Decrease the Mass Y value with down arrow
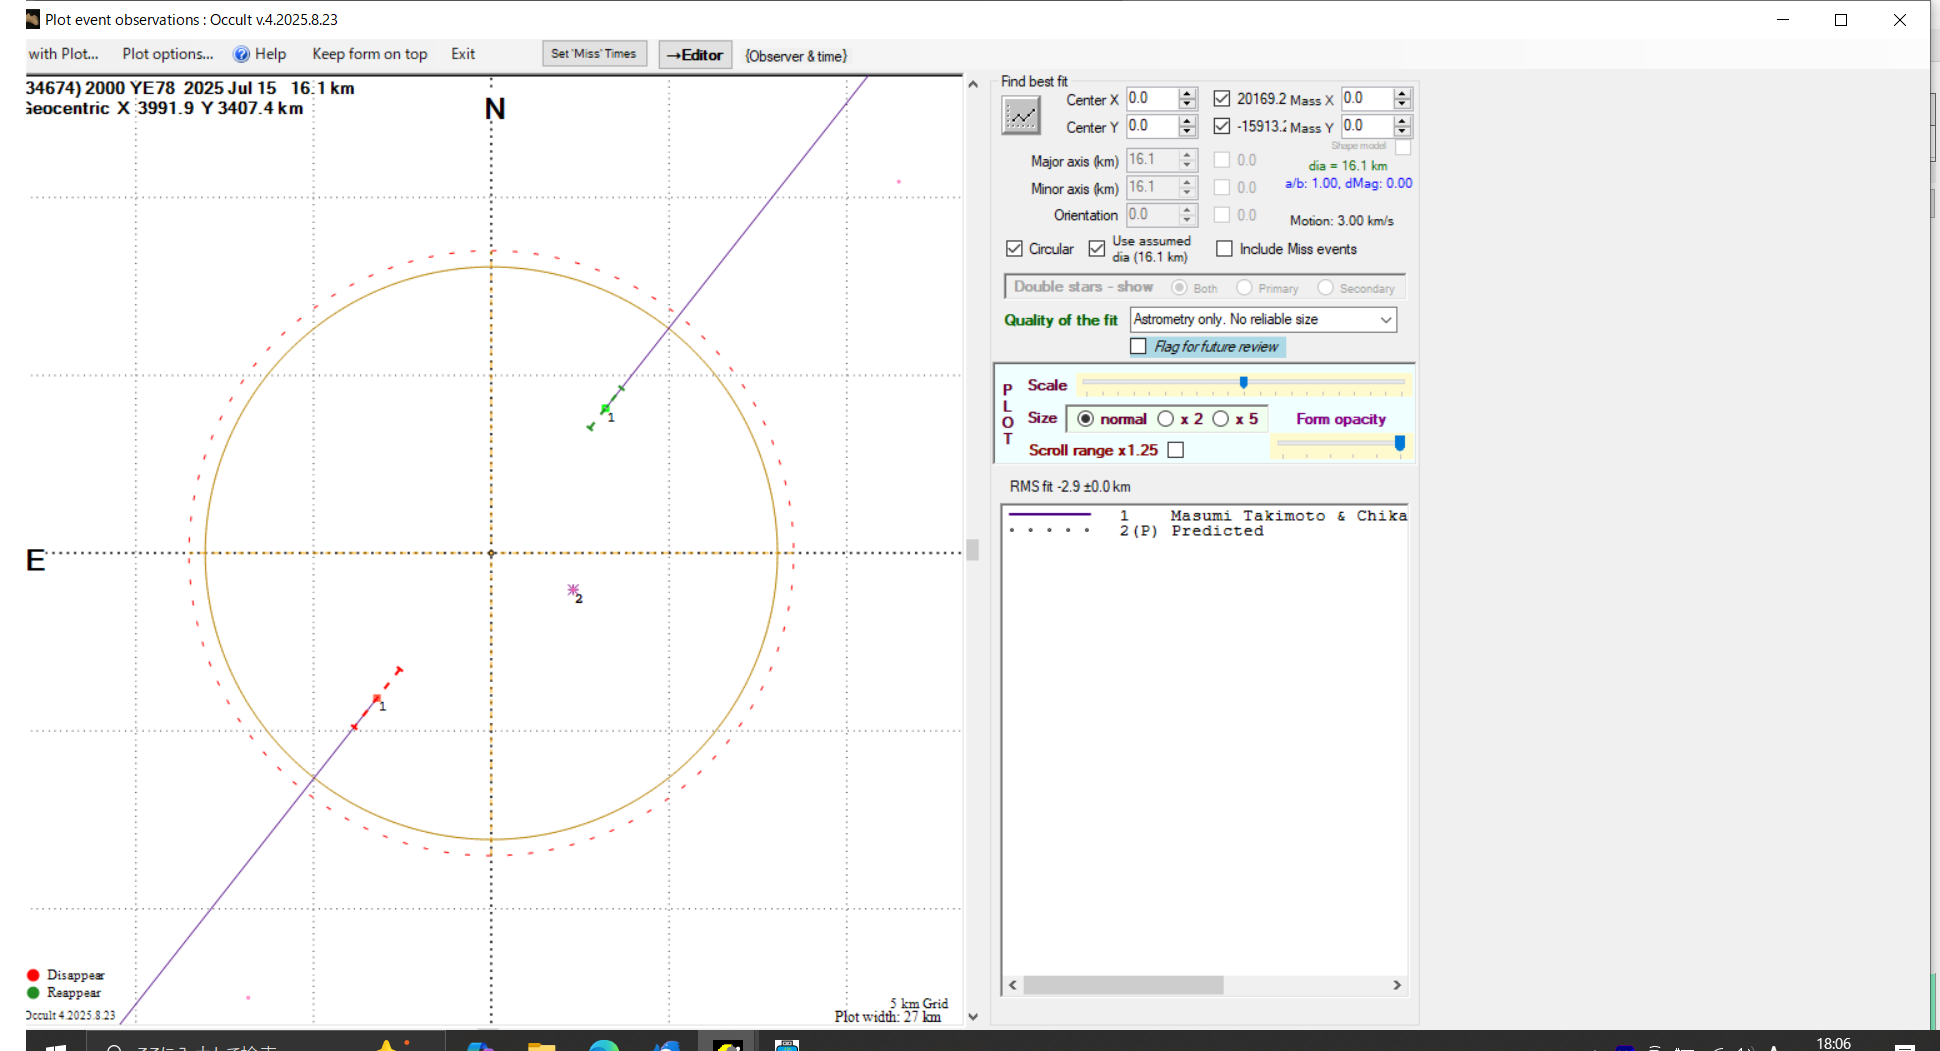The width and height of the screenshot is (1940, 1051). click(x=1402, y=131)
